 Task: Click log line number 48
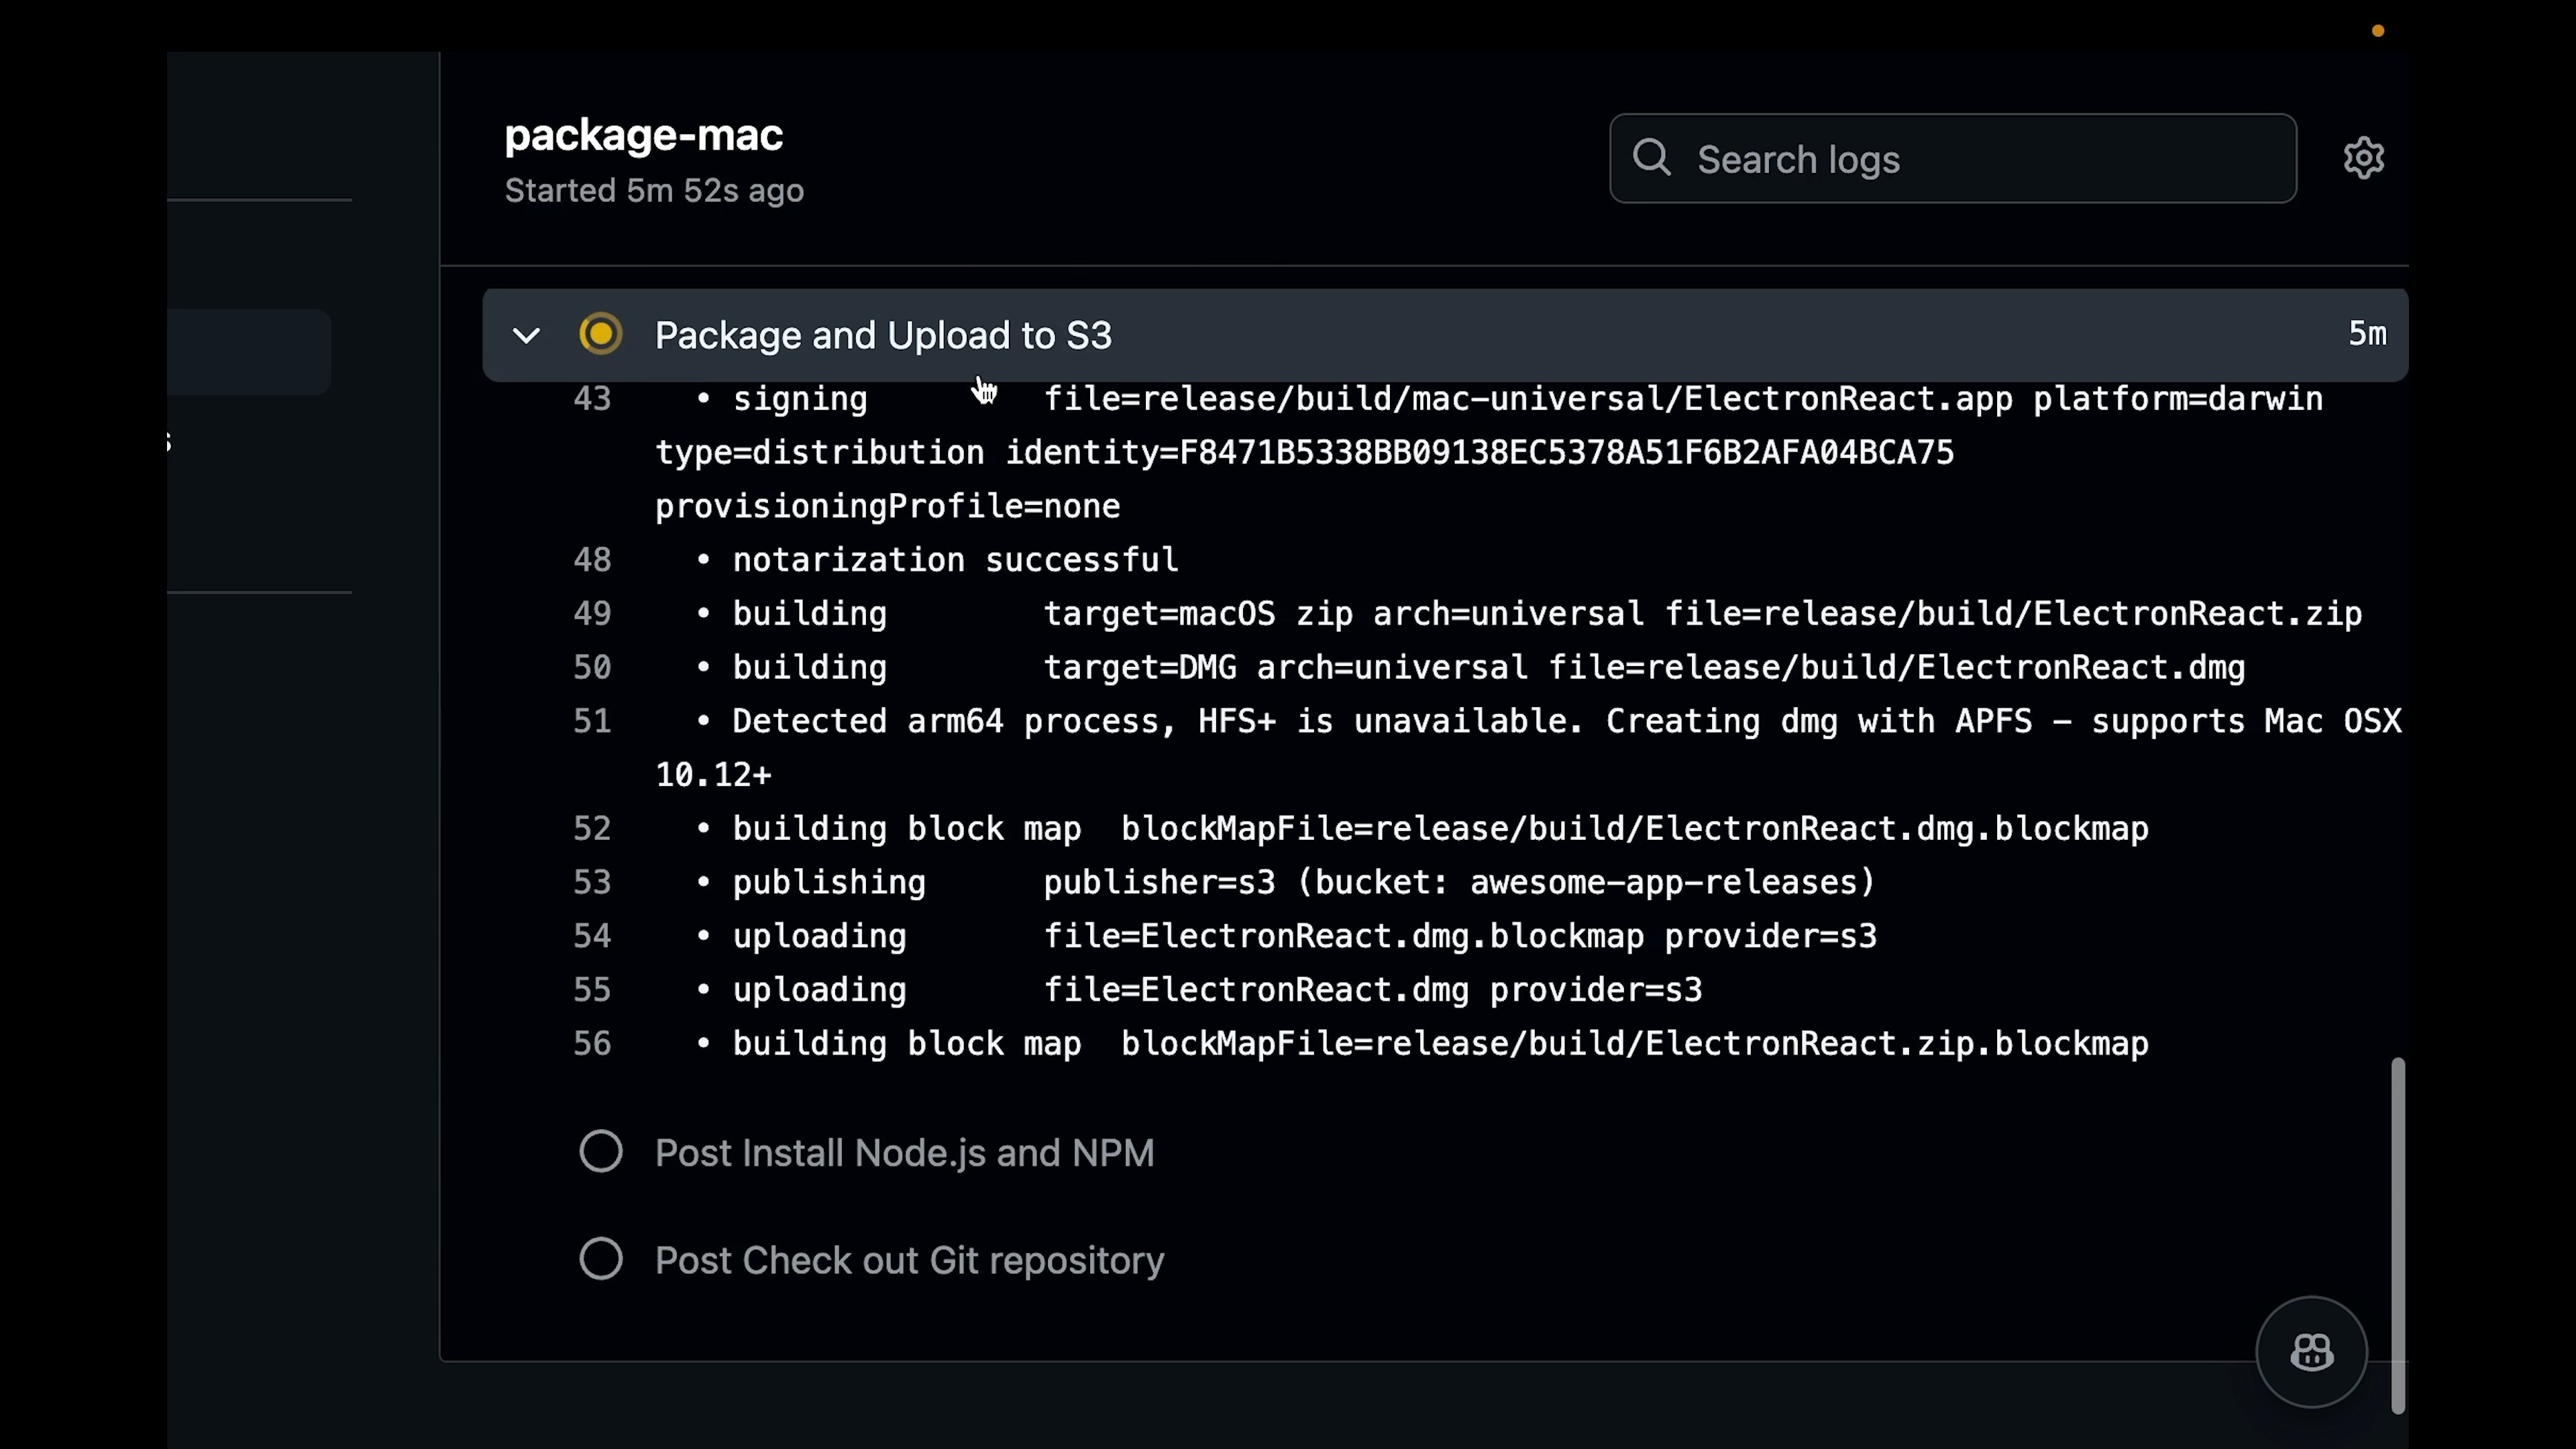pos(592,560)
